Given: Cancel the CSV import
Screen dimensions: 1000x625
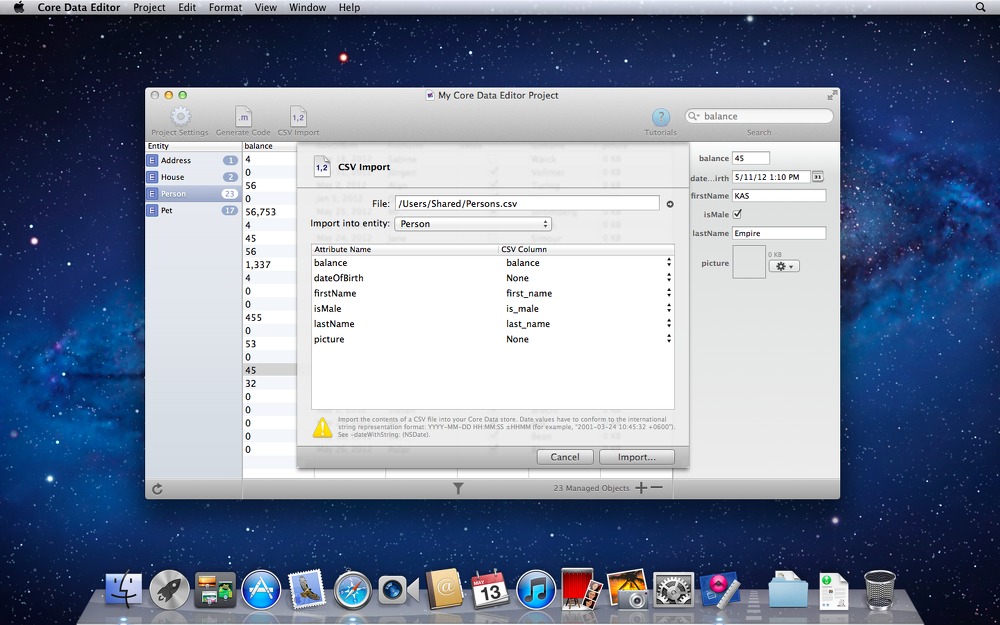Looking at the screenshot, I should (565, 457).
